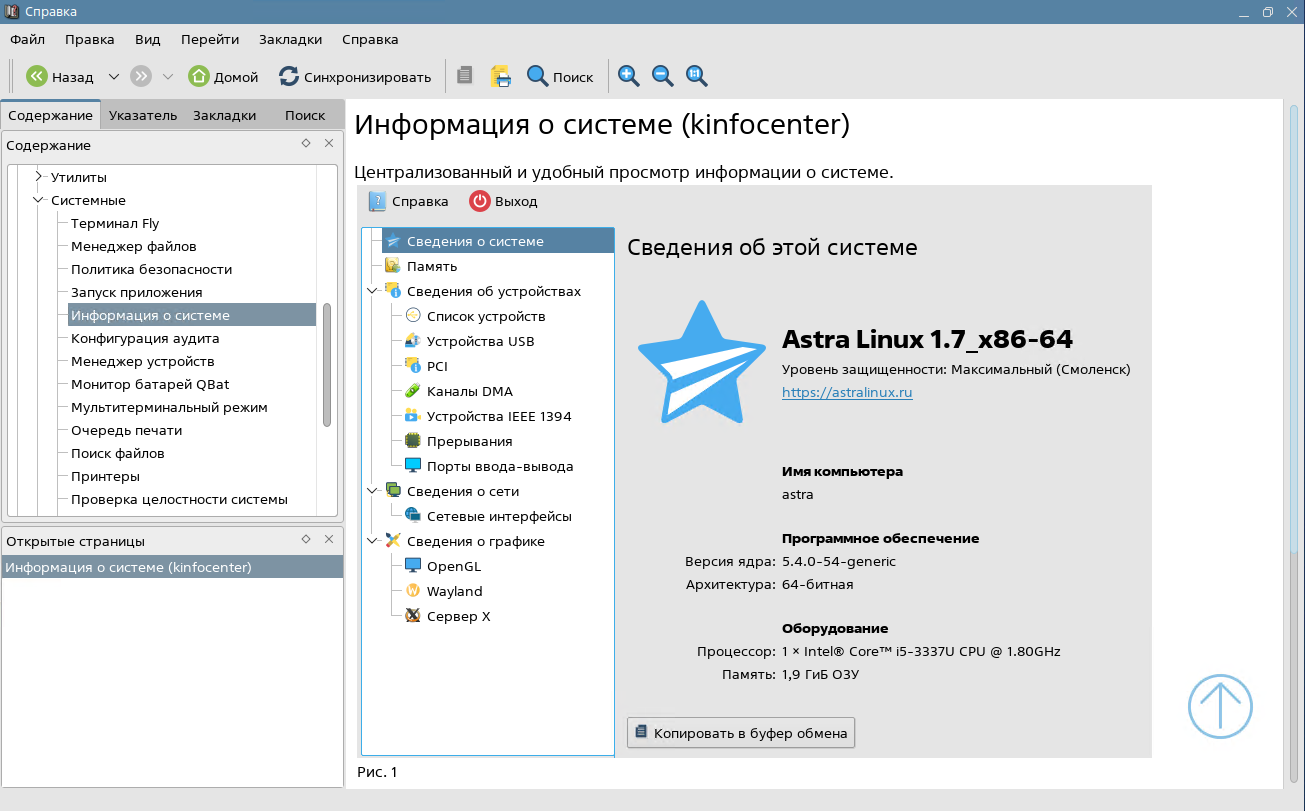Click the scroll-to-top arrow circle
The height and width of the screenshot is (811, 1305).
click(x=1220, y=706)
